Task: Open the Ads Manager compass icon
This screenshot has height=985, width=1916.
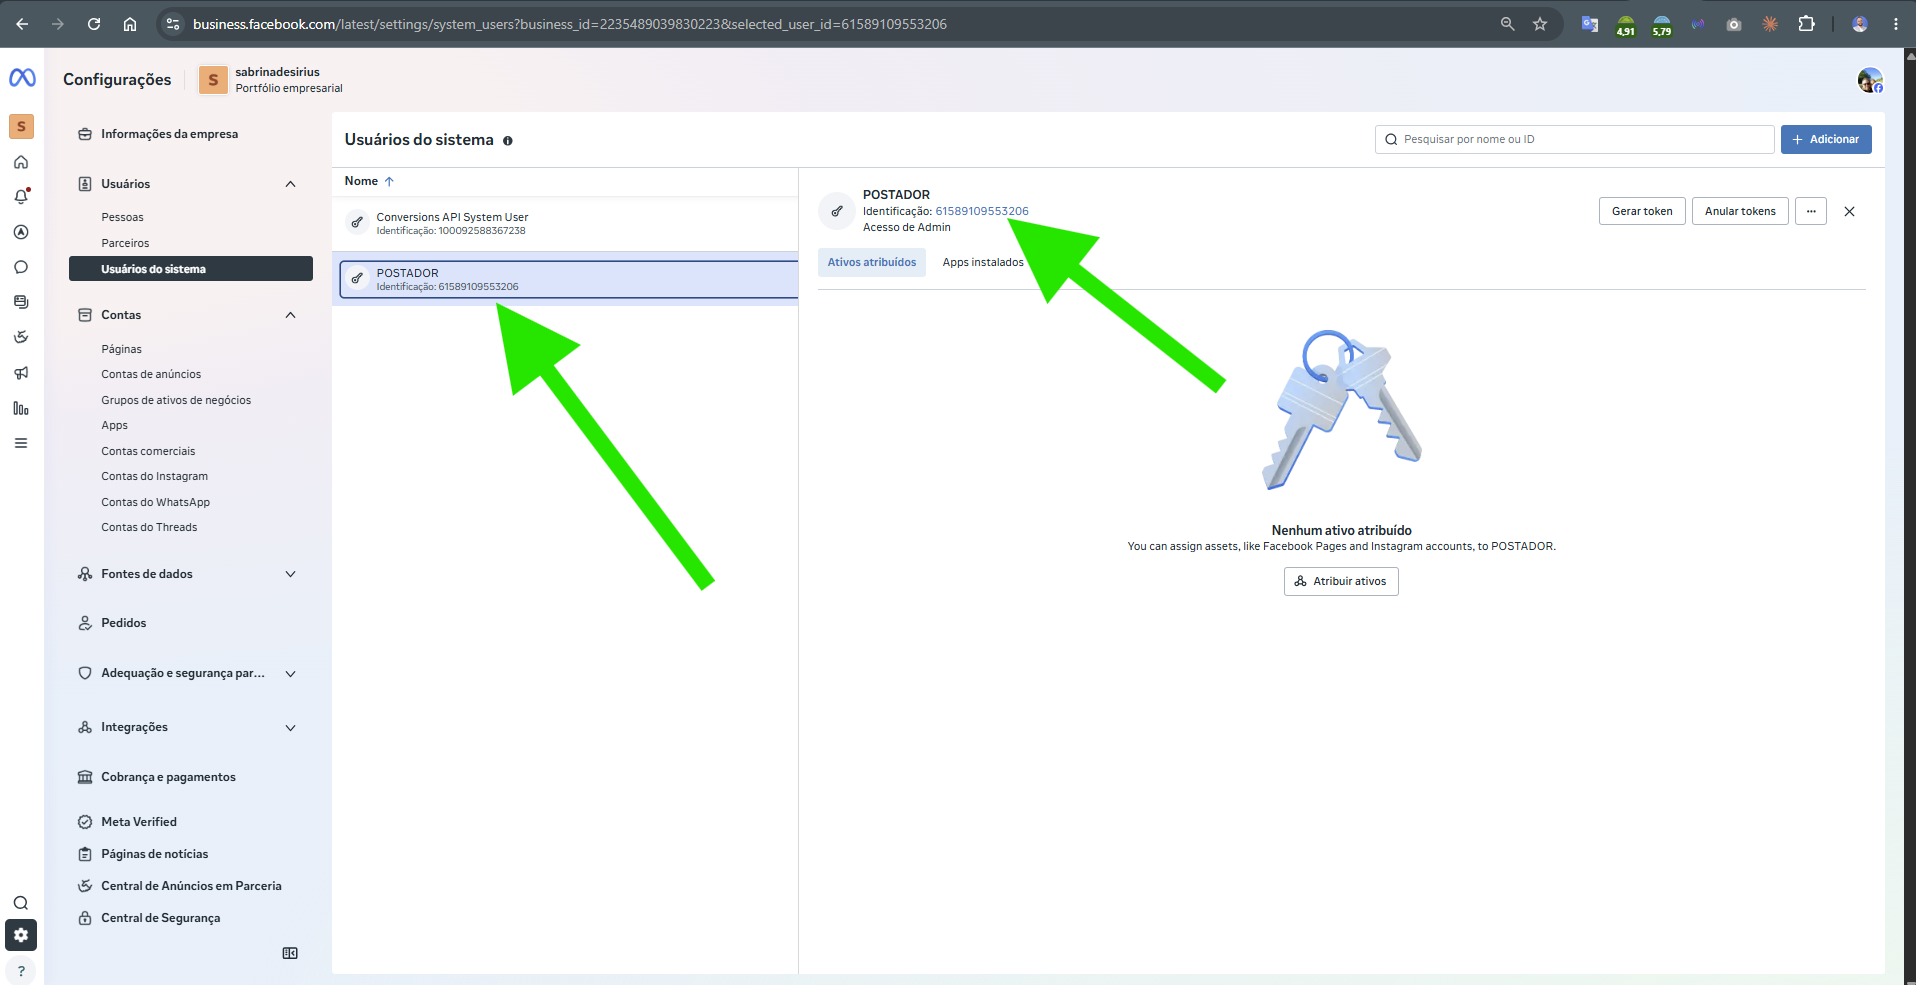Action: pyautogui.click(x=21, y=232)
